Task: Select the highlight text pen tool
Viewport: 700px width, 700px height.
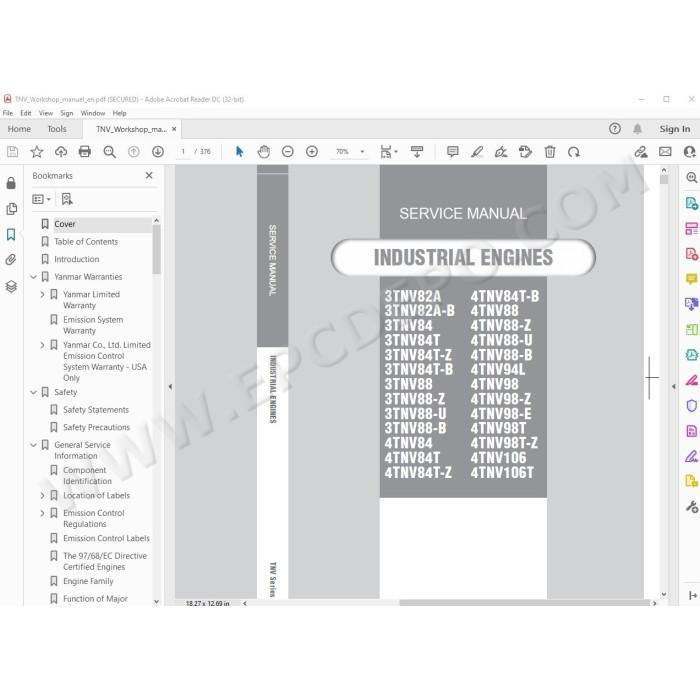Action: (x=477, y=152)
